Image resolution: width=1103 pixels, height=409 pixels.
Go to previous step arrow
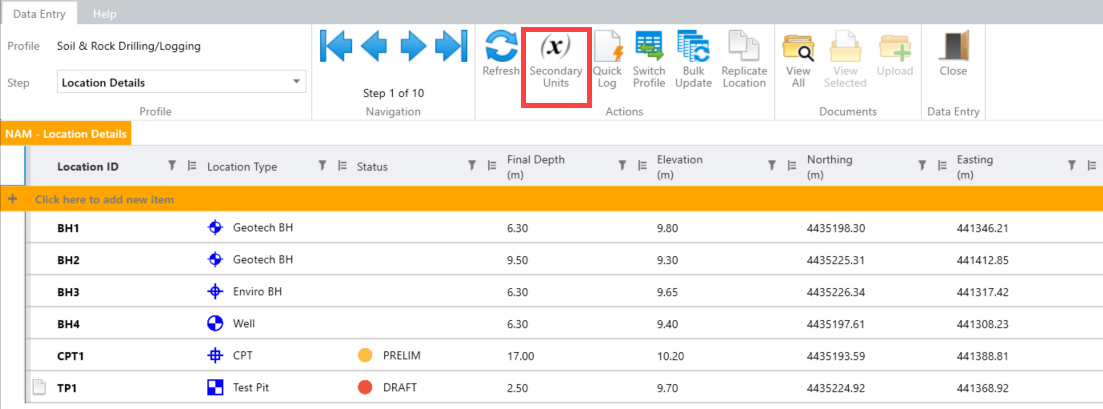(x=374, y=47)
